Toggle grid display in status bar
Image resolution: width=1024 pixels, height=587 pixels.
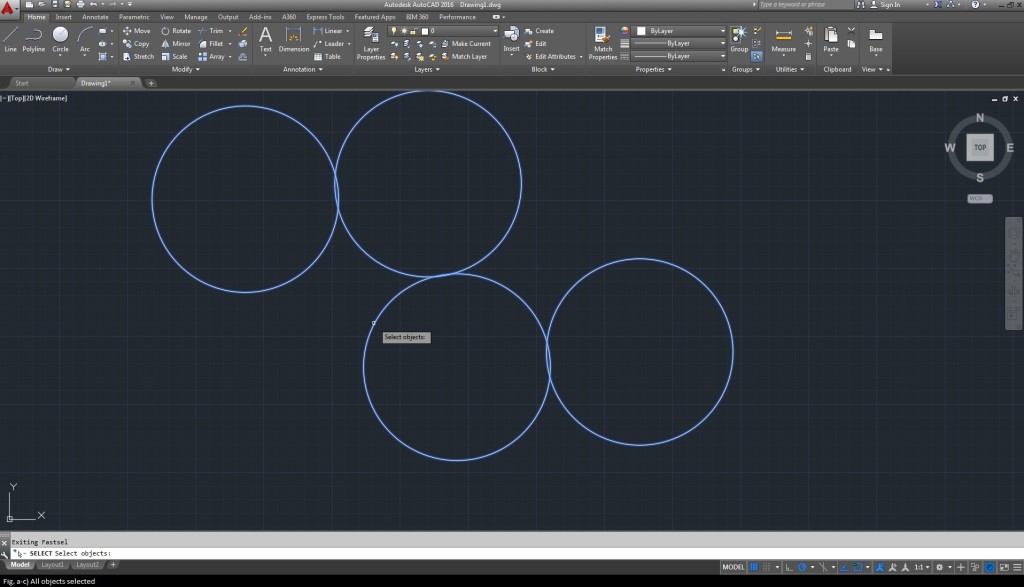point(756,567)
